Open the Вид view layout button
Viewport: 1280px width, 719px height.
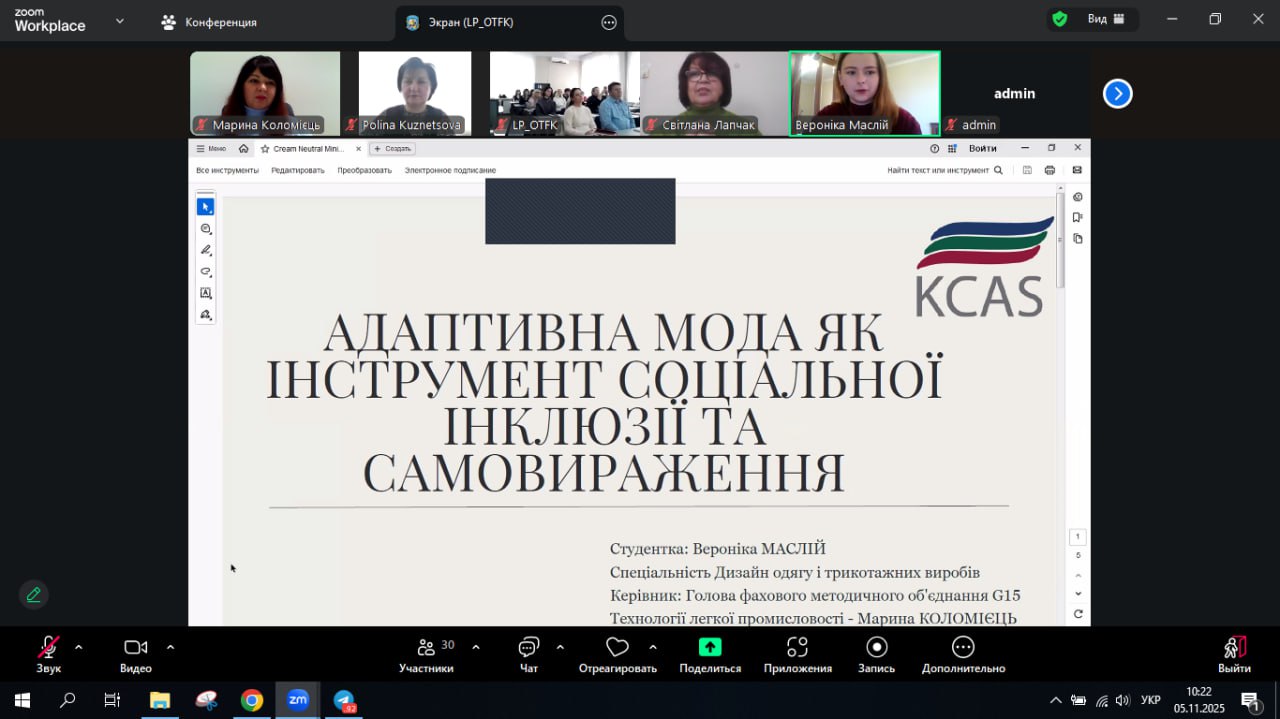(1106, 19)
